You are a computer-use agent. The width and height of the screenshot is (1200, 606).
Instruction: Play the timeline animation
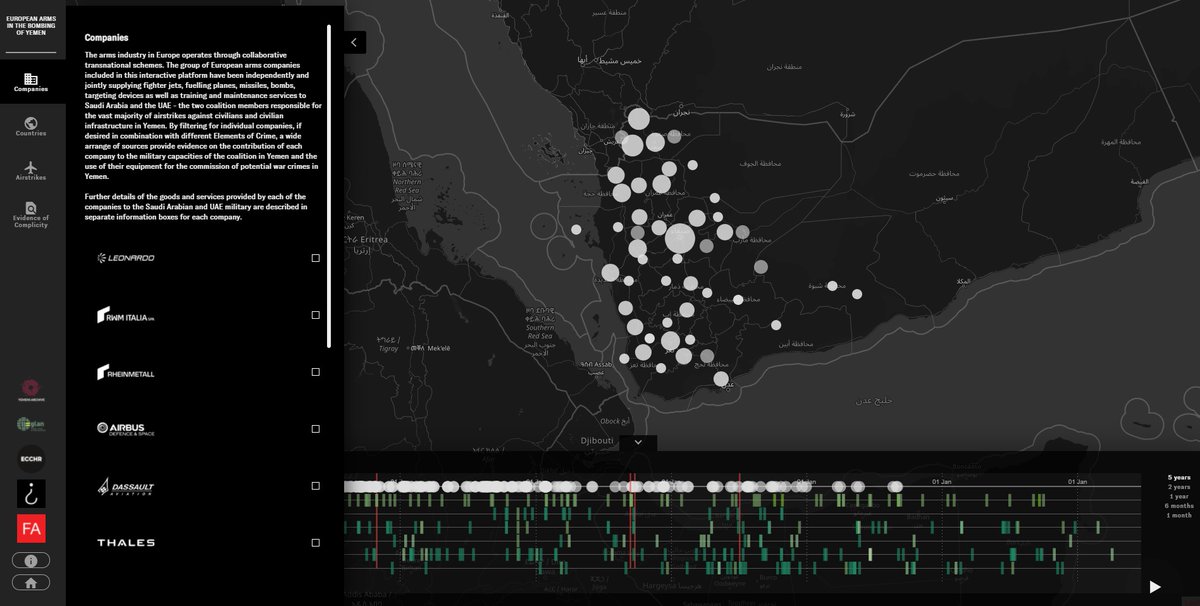1155,587
